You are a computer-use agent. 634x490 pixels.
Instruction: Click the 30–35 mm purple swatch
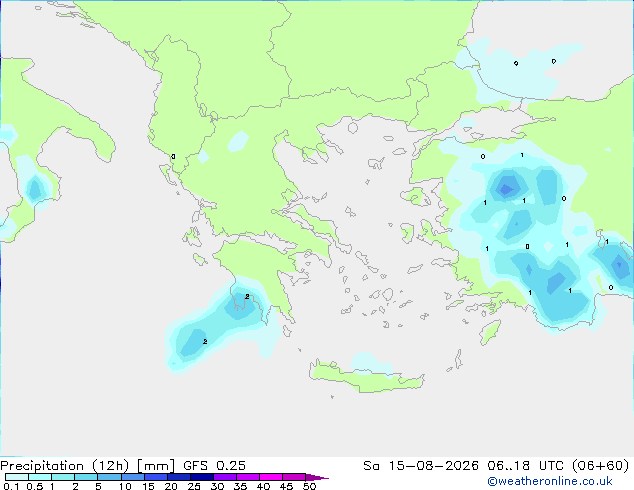point(224,477)
